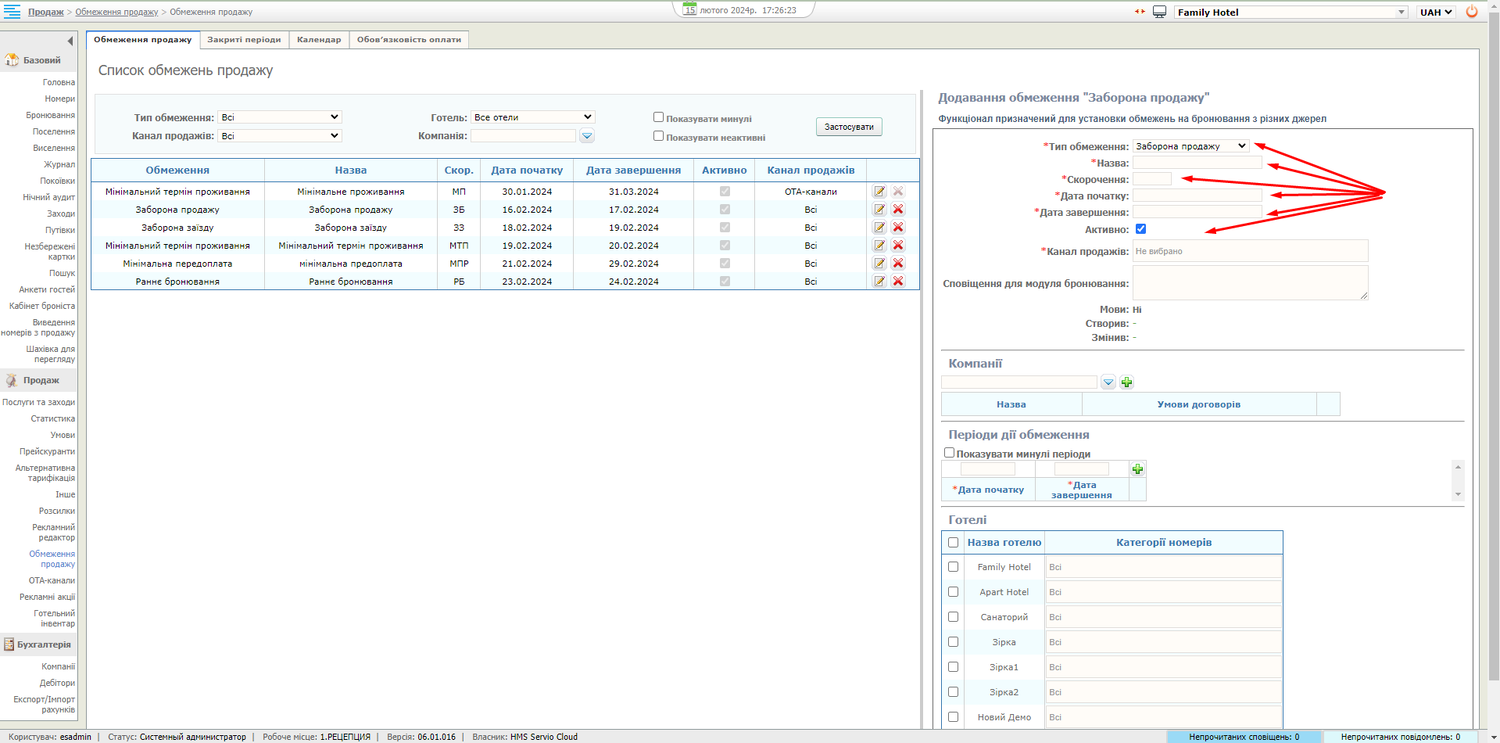Add restriction period with green plus
Screen dimensions: 1500x743
(x=1137, y=469)
